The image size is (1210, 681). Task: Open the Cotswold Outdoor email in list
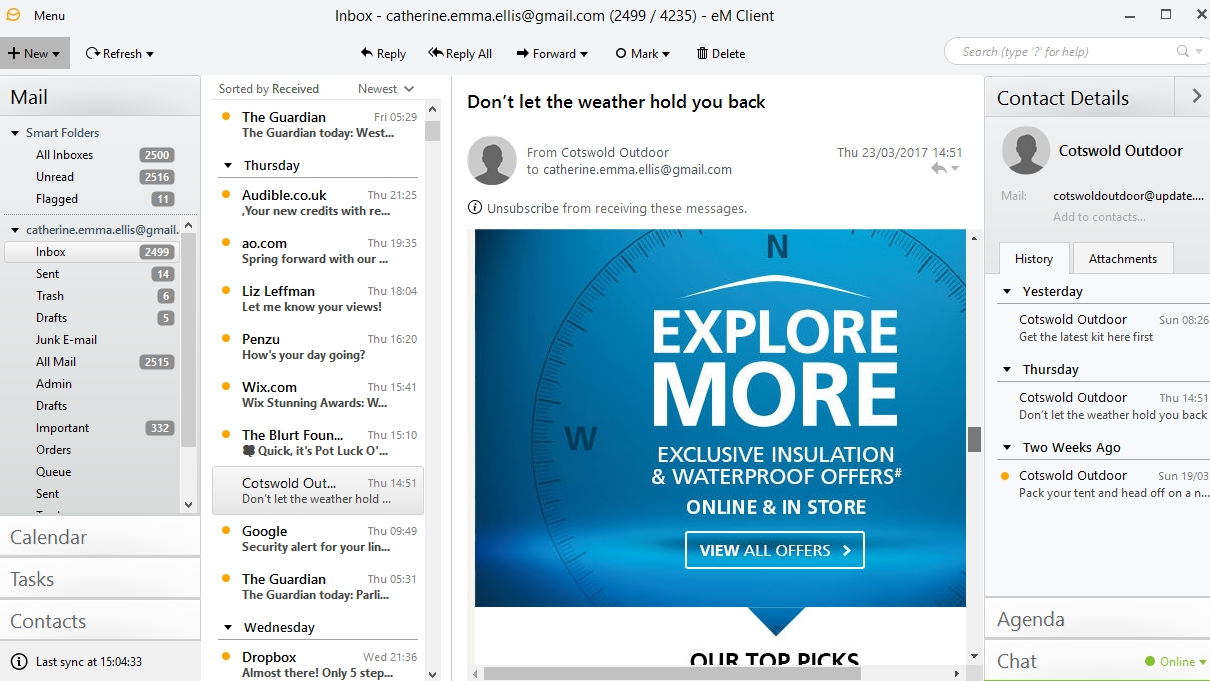(x=318, y=491)
